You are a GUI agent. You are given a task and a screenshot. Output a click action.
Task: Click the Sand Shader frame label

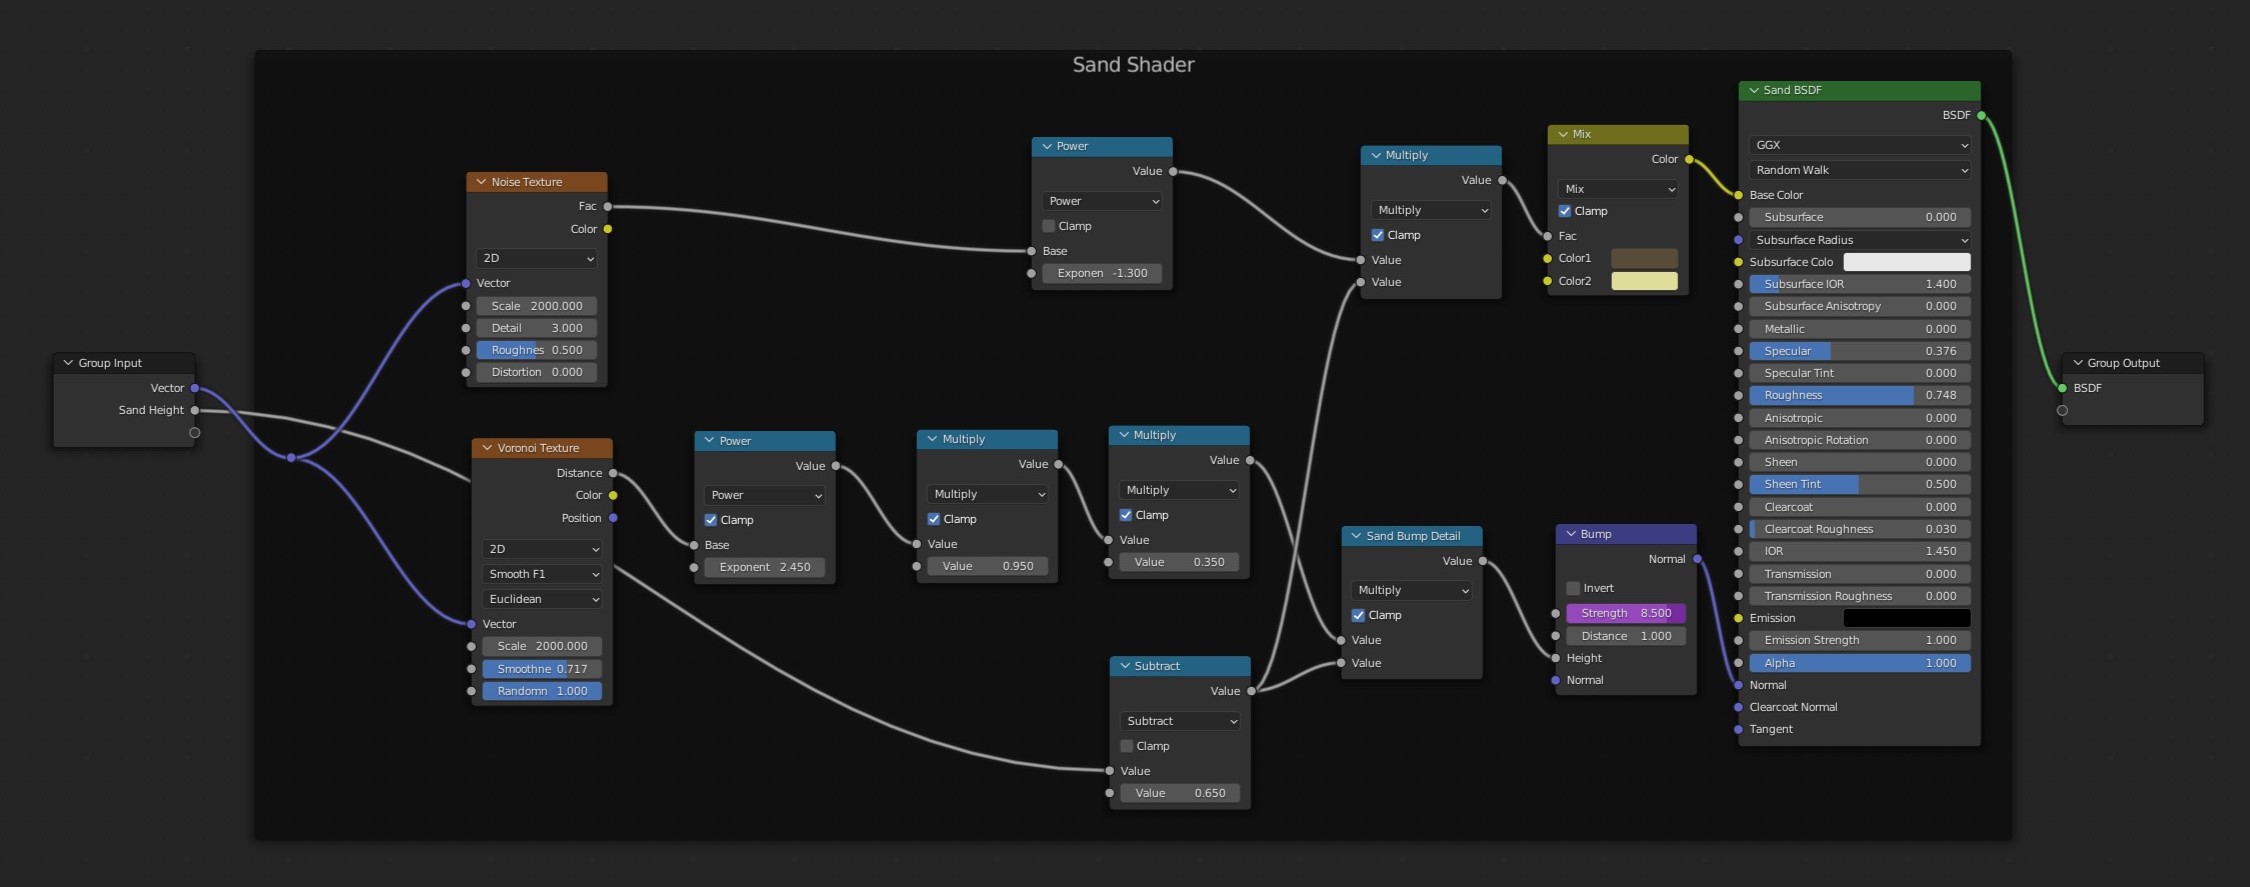(1133, 65)
